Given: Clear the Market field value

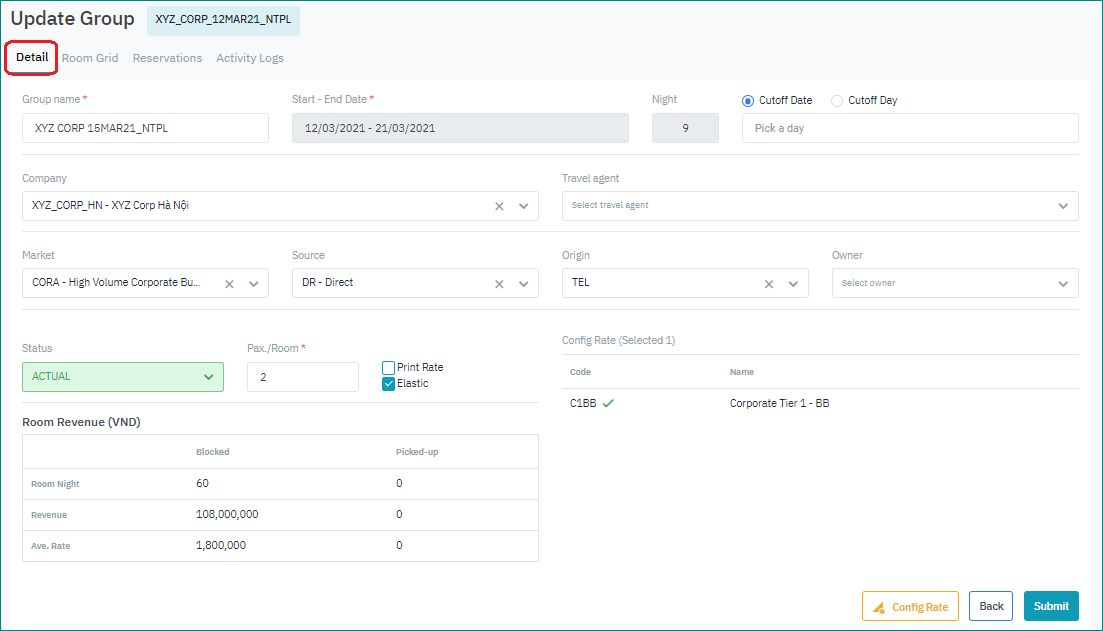Looking at the screenshot, I should [229, 284].
